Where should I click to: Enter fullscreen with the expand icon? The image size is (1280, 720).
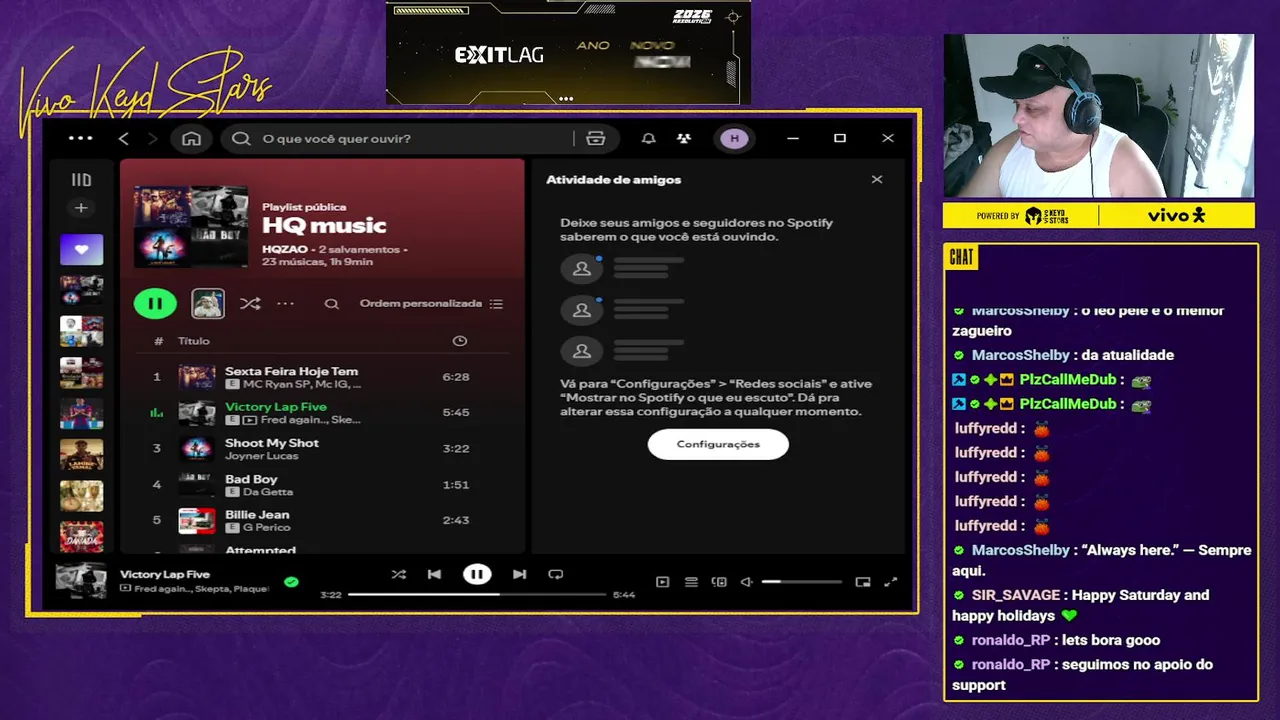pyautogui.click(x=891, y=582)
